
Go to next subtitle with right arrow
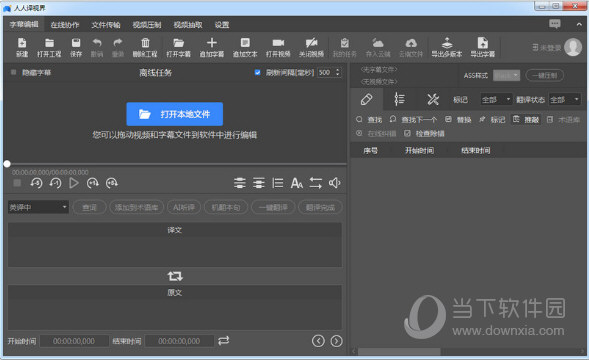pyautogui.click(x=336, y=341)
